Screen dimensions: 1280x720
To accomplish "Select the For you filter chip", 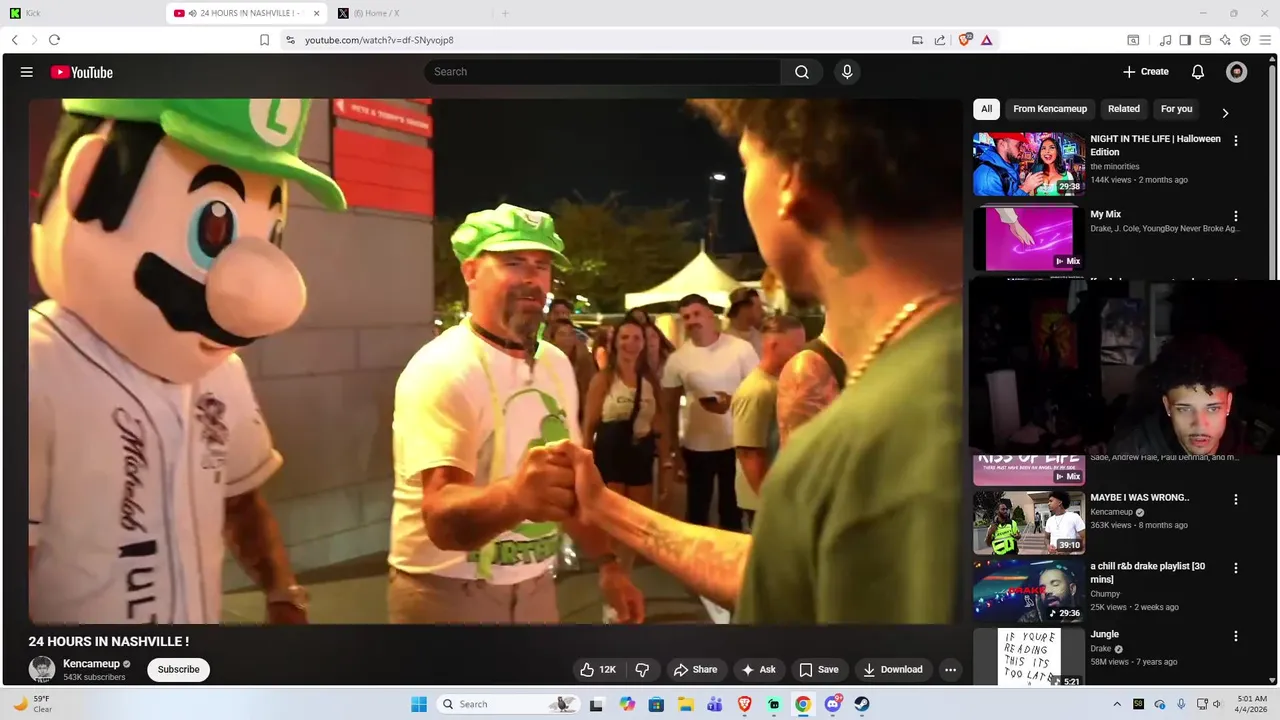I will coord(1177,109).
